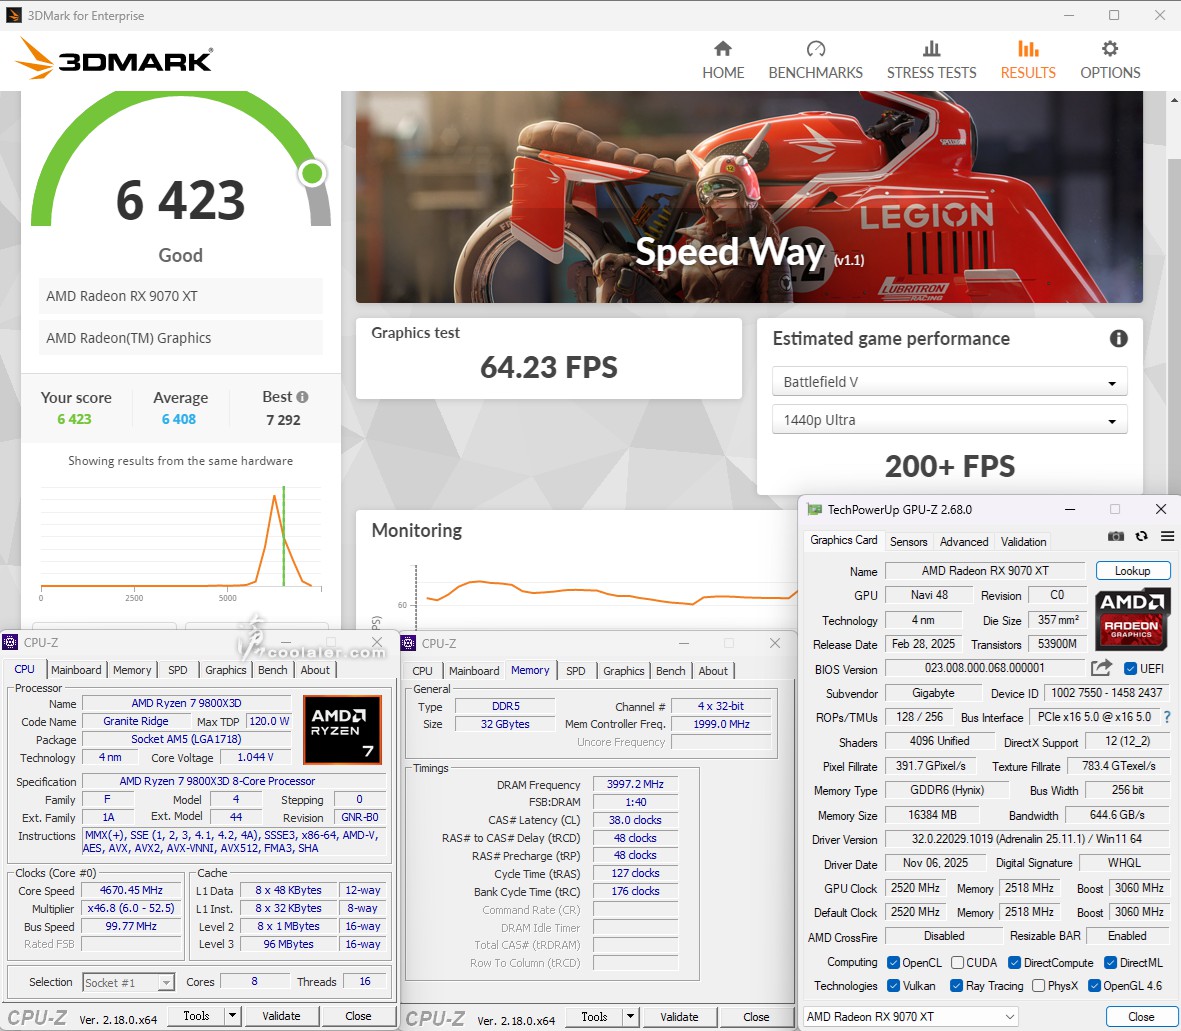Click the BIOS export share icon in GPU-Z
The height and width of the screenshot is (1031, 1181).
tap(1101, 668)
